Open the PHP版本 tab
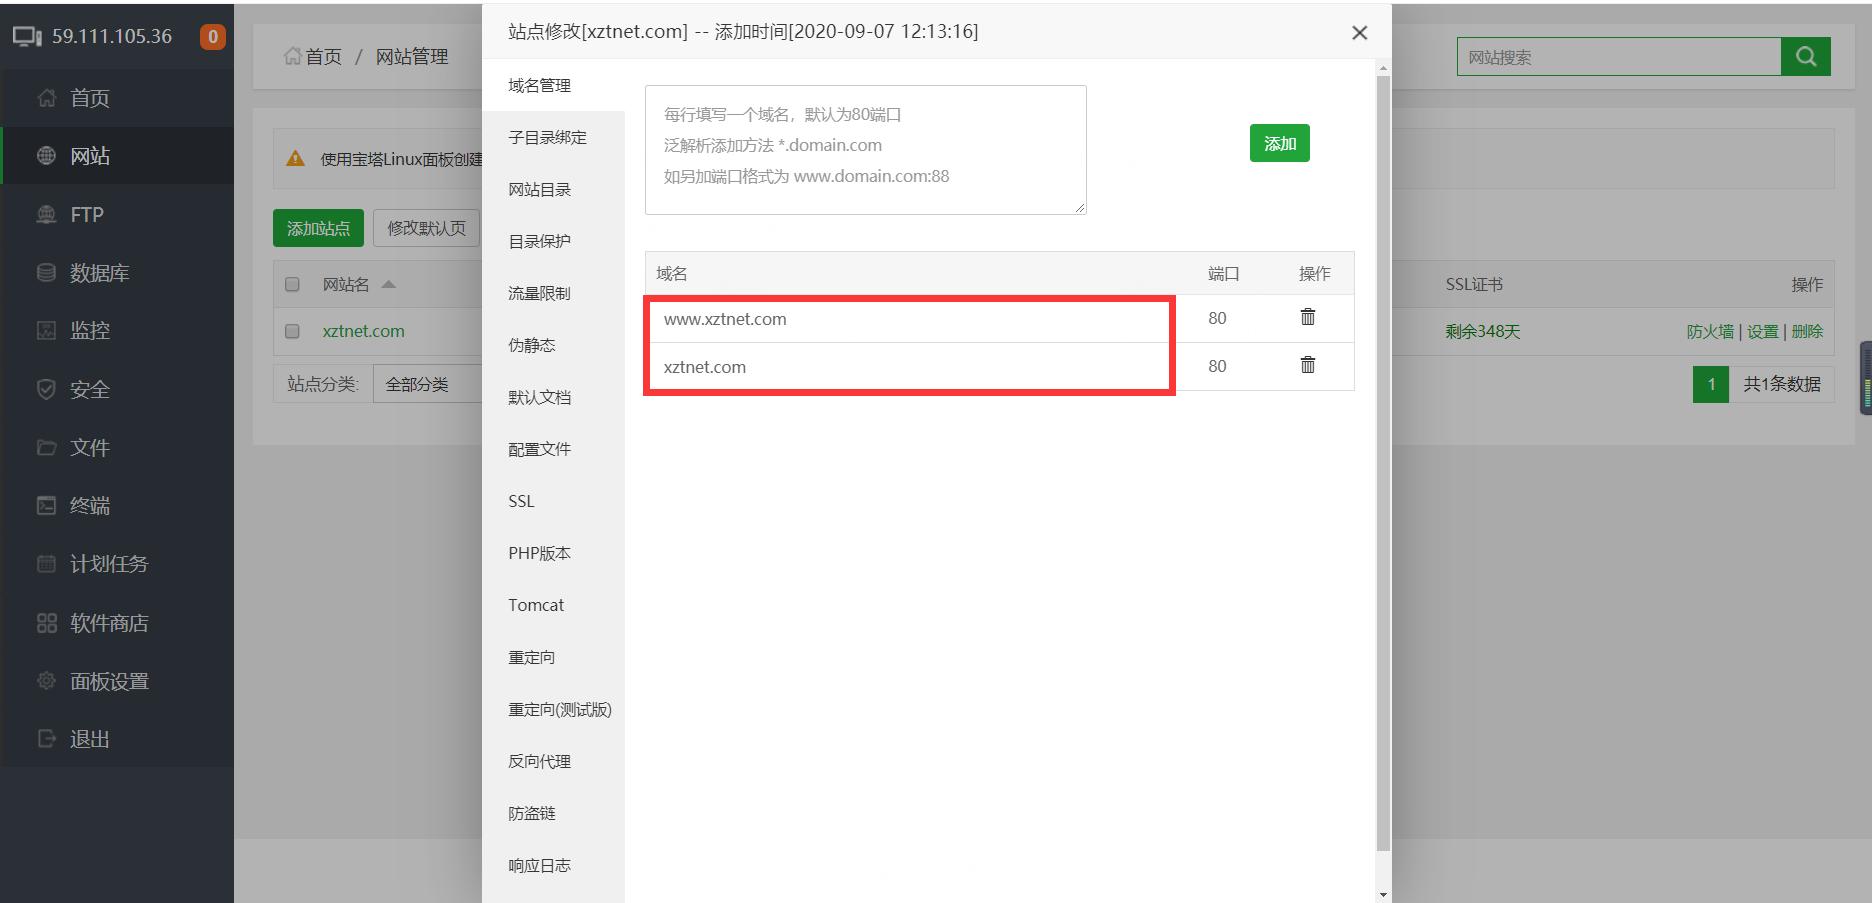Screen dimensions: 1872x903 click(538, 552)
